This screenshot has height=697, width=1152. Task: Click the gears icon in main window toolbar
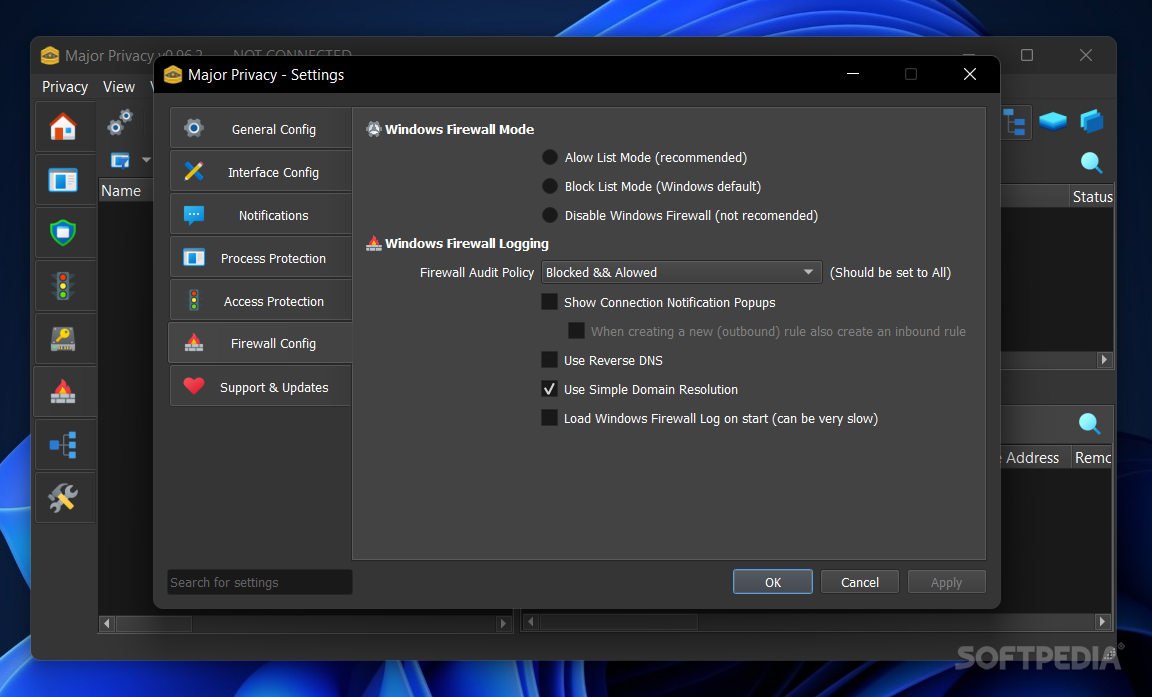[120, 123]
